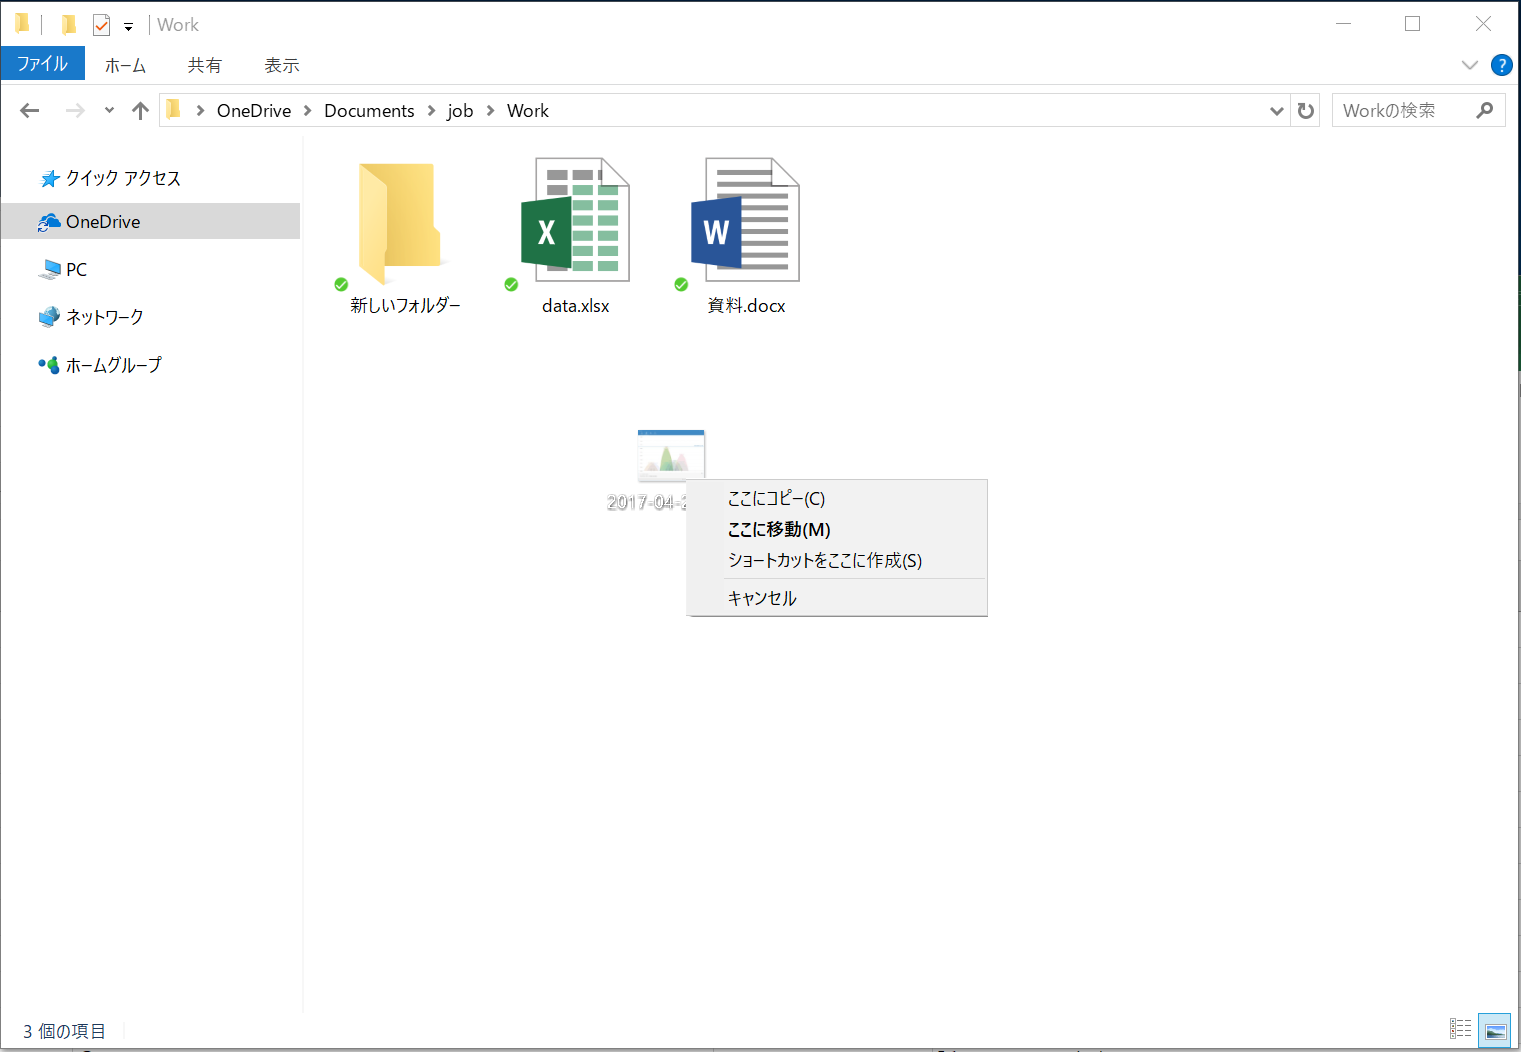Expand the quick access toolbar customize dropdown
The image size is (1521, 1052).
[128, 25]
